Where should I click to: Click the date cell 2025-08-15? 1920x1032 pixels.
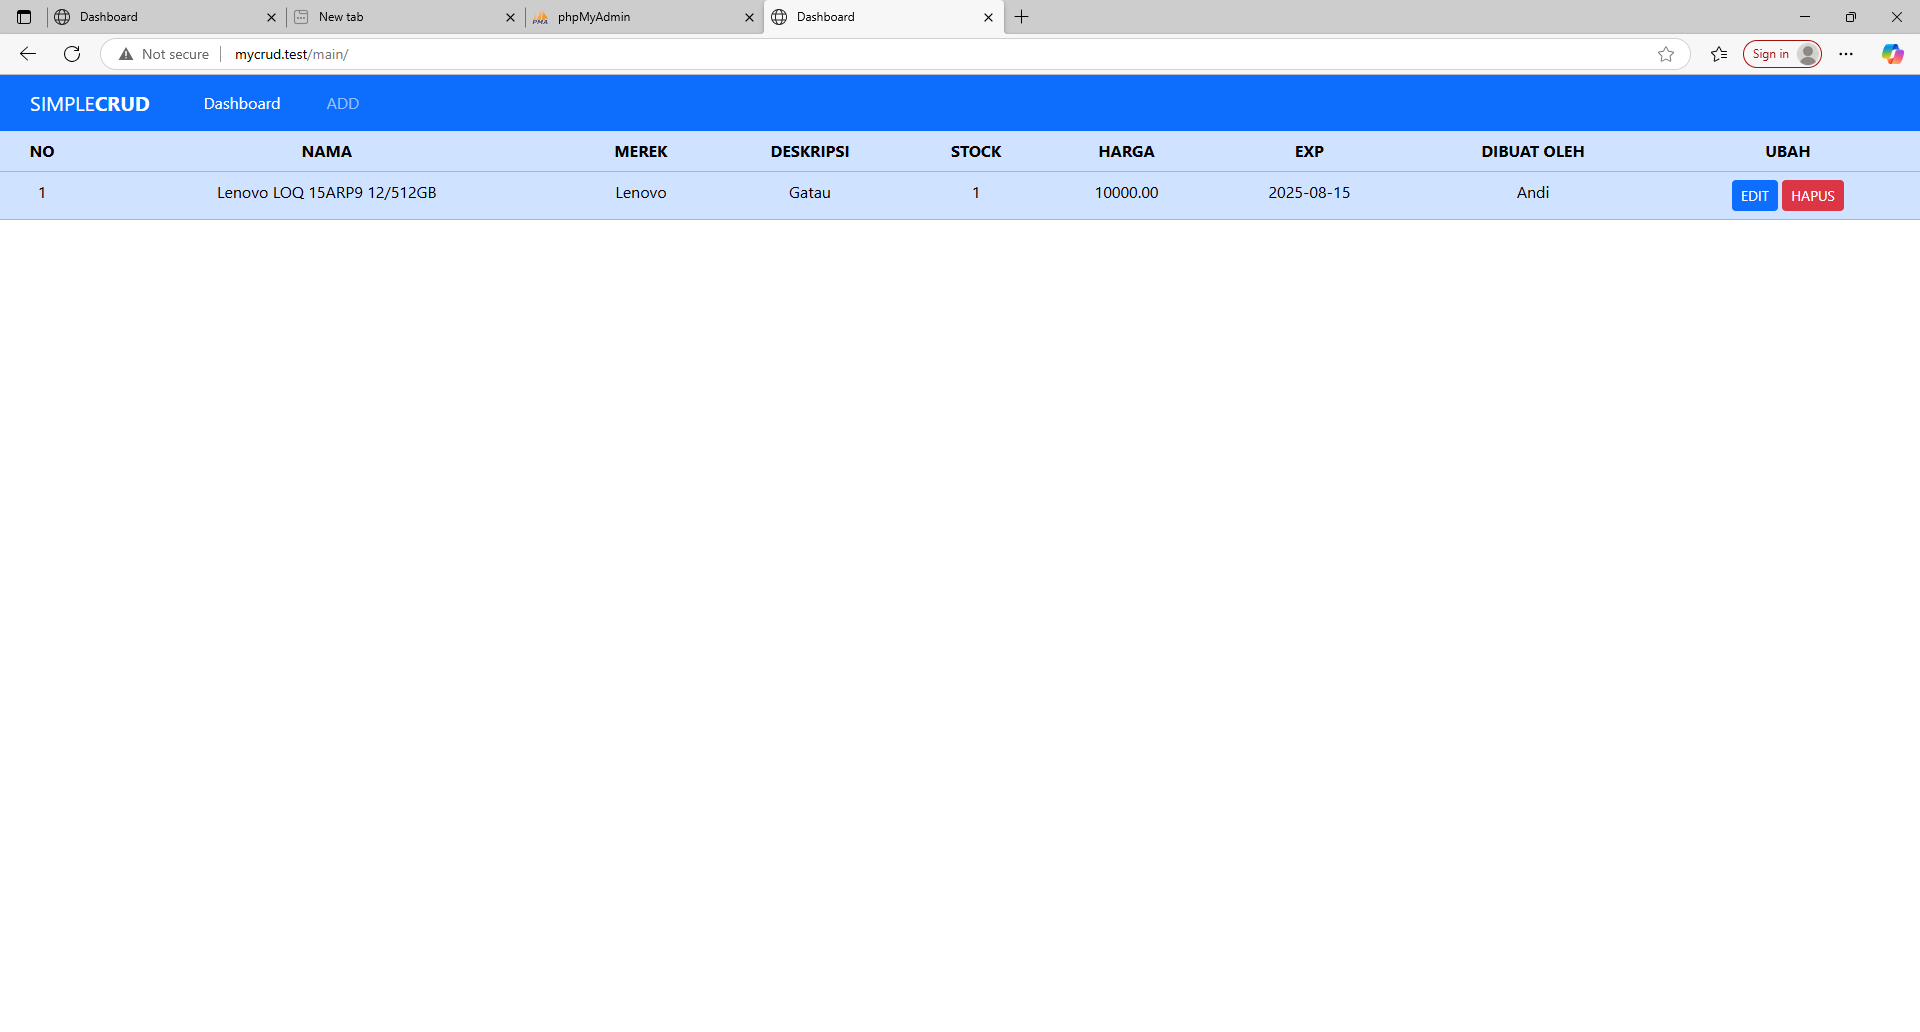click(1309, 193)
